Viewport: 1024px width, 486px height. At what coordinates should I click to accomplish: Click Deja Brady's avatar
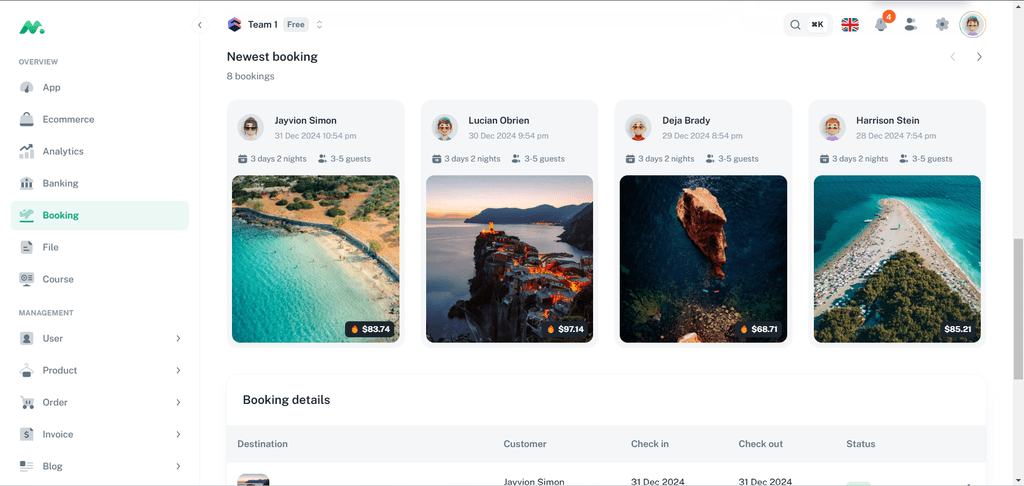[638, 127]
